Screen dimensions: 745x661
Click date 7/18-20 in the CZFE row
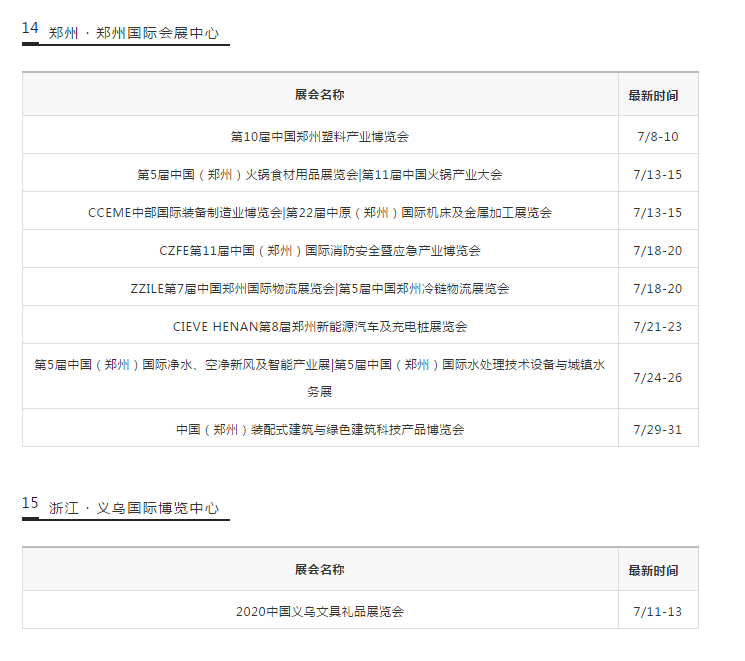click(658, 251)
